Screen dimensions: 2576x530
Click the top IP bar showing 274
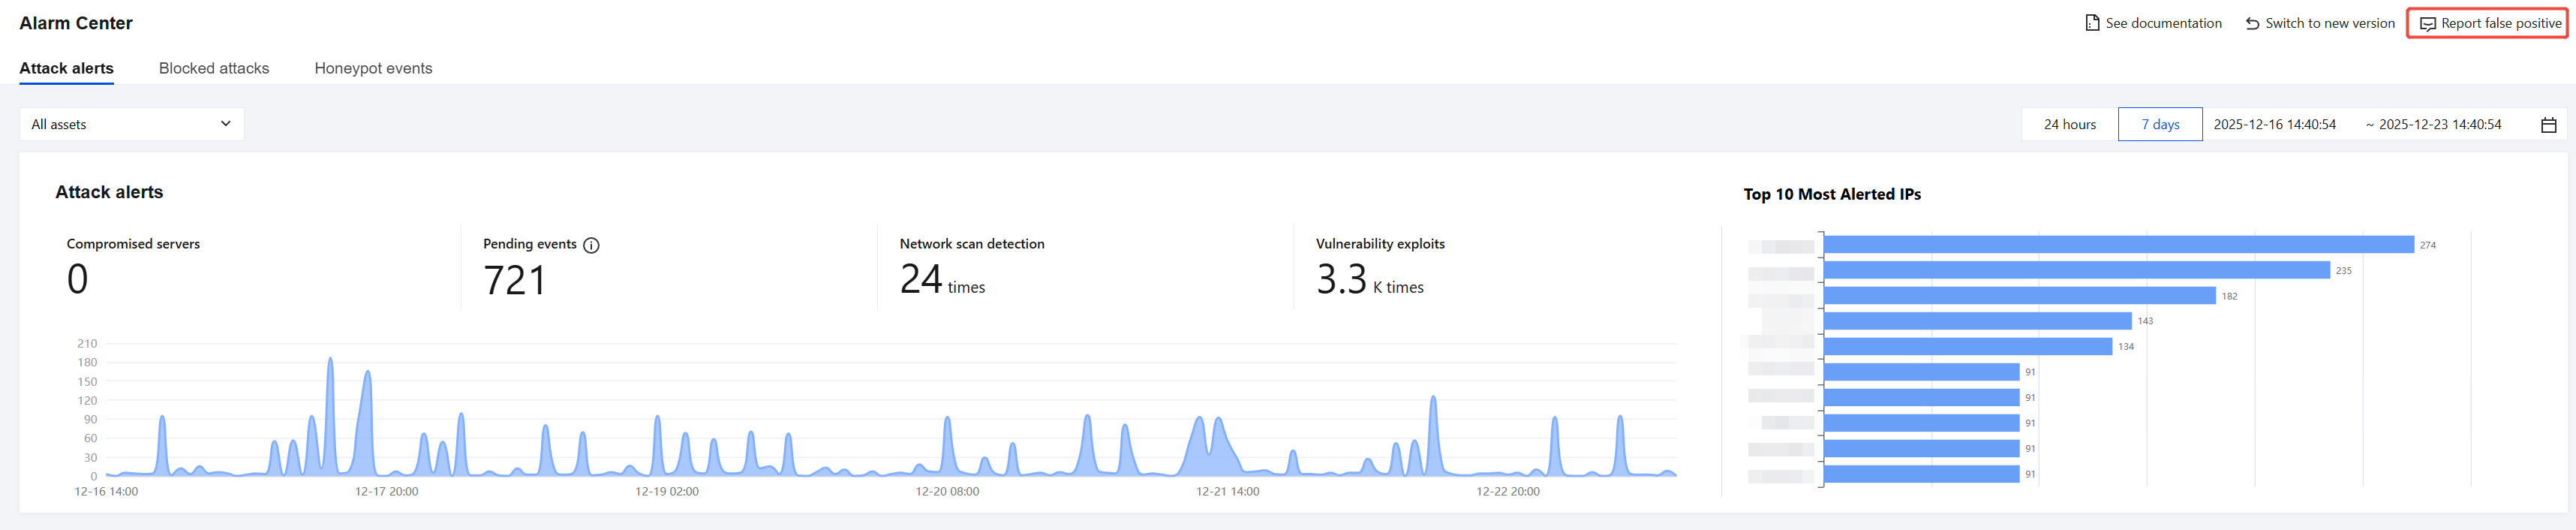pos(2118,245)
